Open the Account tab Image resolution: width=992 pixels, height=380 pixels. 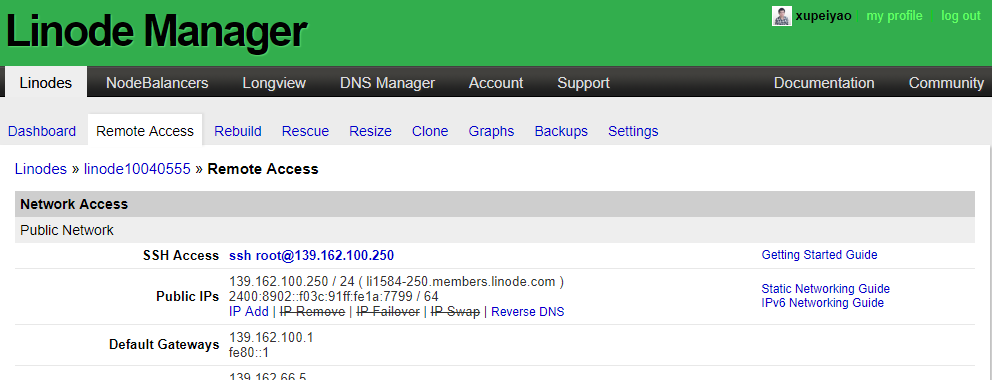click(x=496, y=83)
